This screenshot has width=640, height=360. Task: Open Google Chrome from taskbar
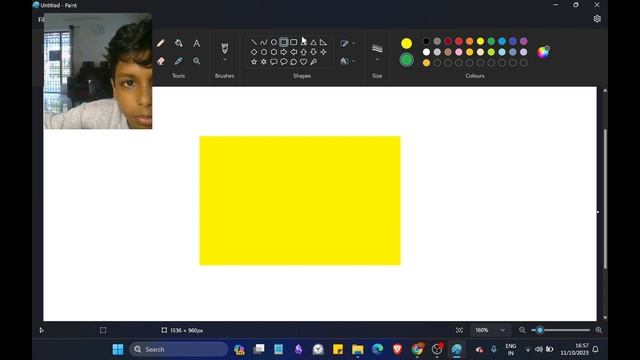[x=417, y=349]
